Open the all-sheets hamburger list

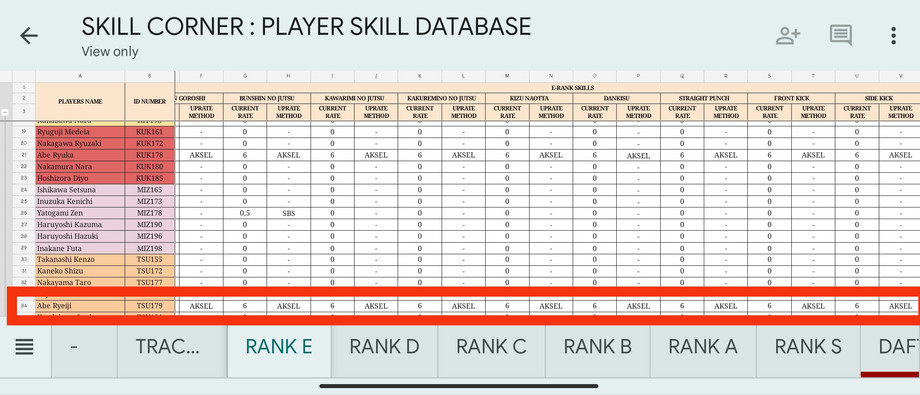[x=25, y=347]
